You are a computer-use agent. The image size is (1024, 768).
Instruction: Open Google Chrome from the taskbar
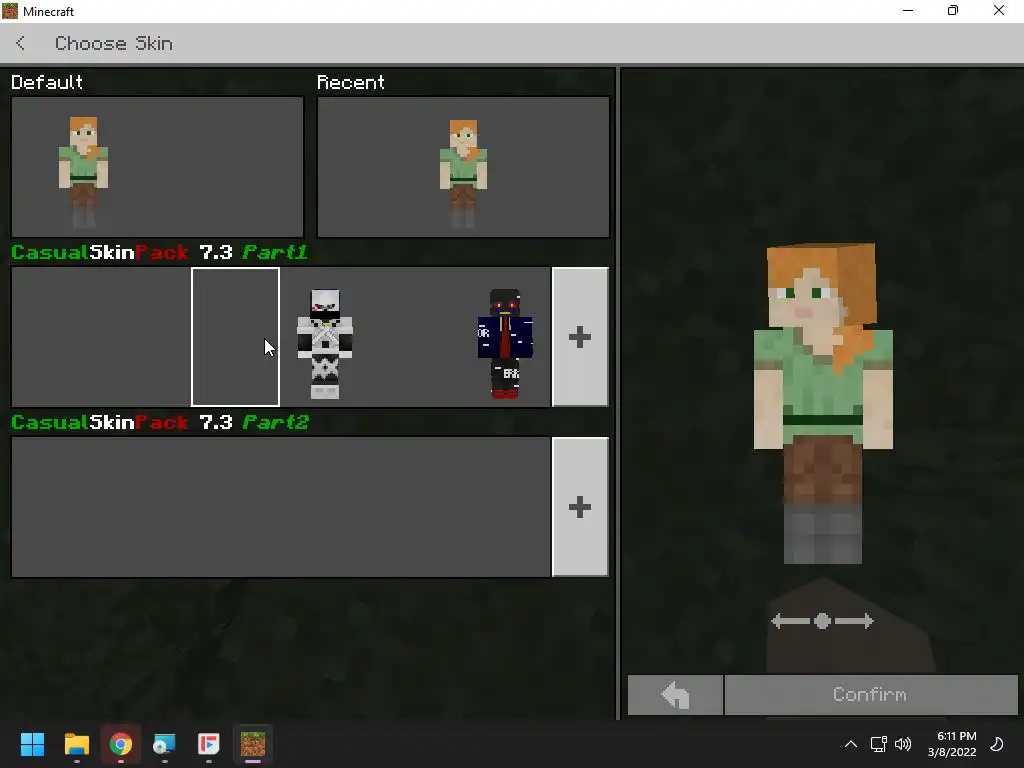pos(120,744)
